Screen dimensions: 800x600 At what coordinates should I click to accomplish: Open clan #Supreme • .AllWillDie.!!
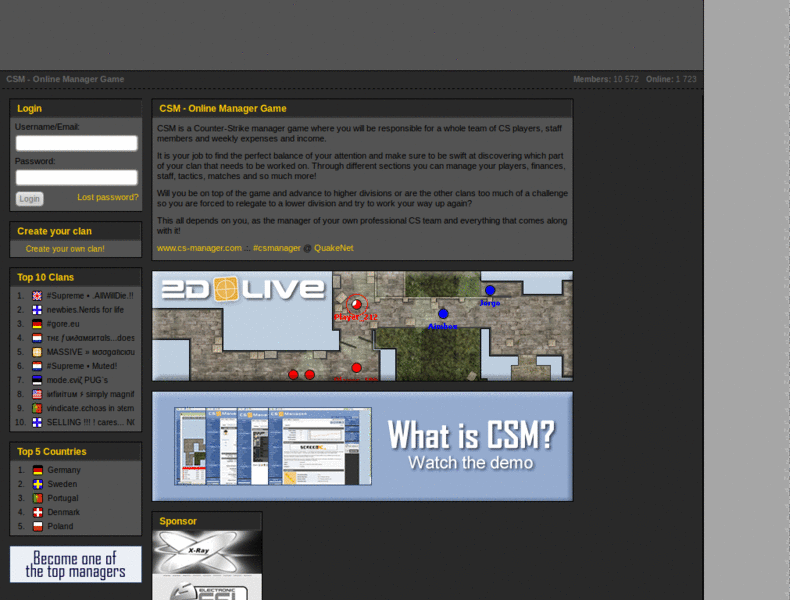click(90, 296)
